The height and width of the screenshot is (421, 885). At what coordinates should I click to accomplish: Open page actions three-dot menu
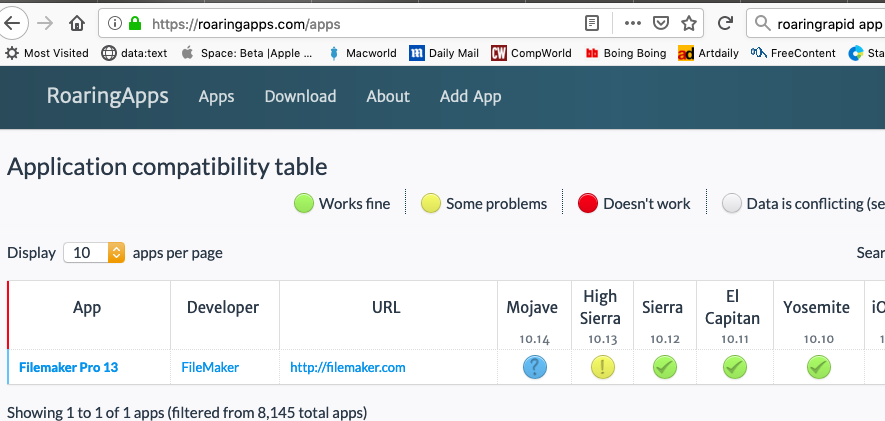tap(632, 23)
